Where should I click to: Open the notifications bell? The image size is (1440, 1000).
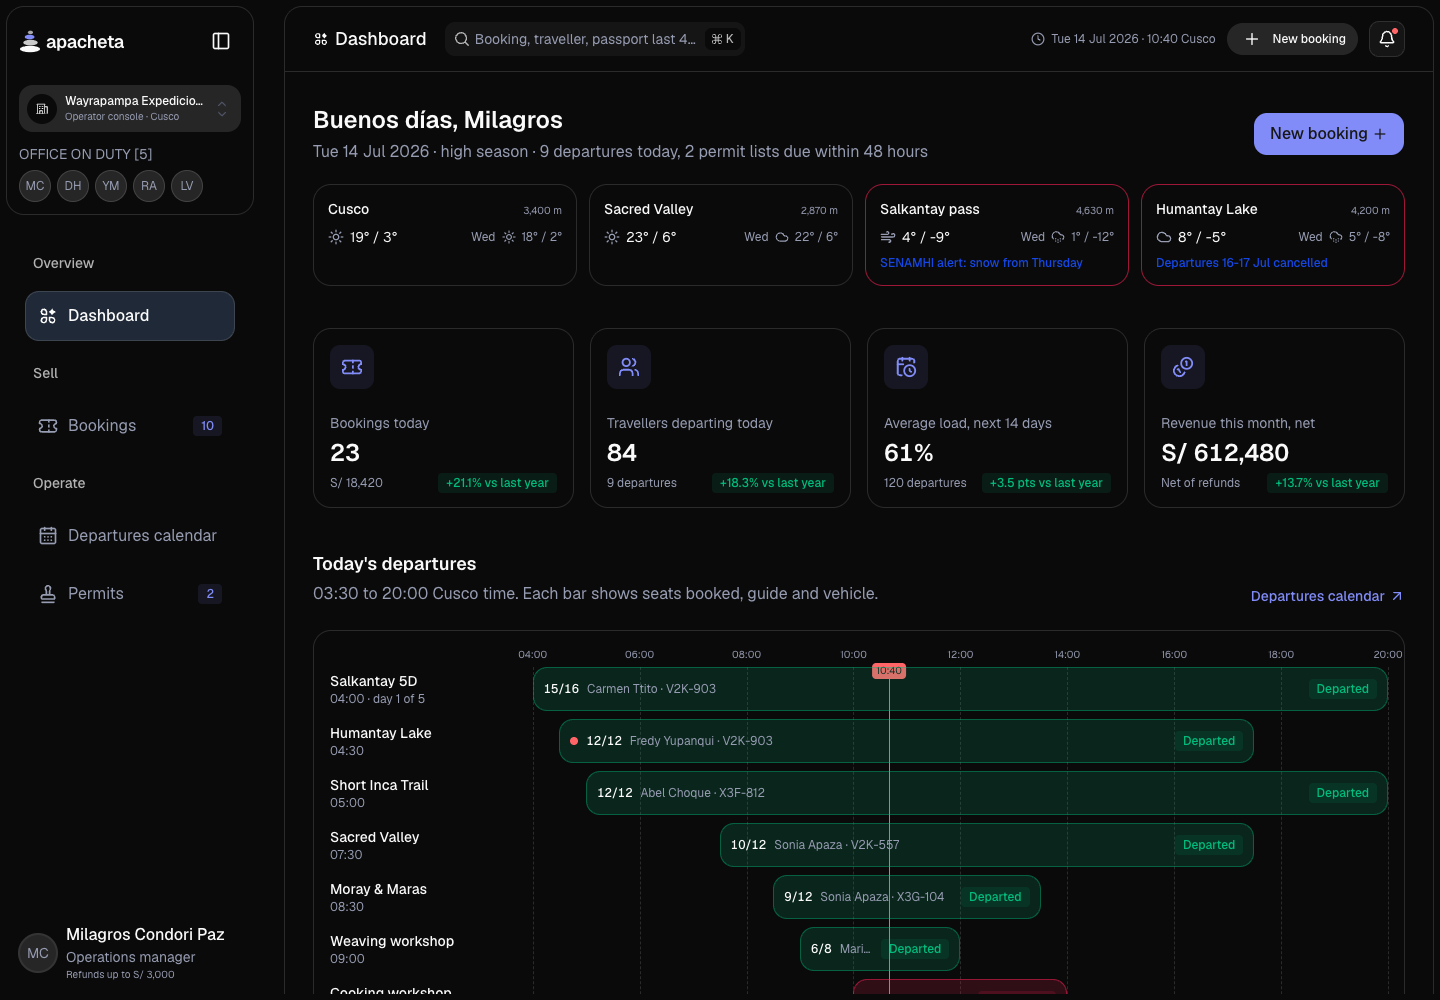click(x=1387, y=39)
